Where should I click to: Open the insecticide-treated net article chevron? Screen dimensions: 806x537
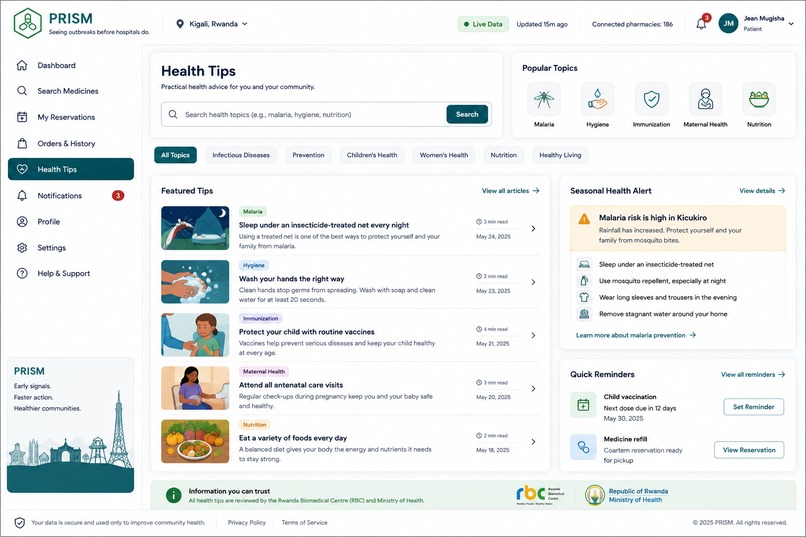533,229
